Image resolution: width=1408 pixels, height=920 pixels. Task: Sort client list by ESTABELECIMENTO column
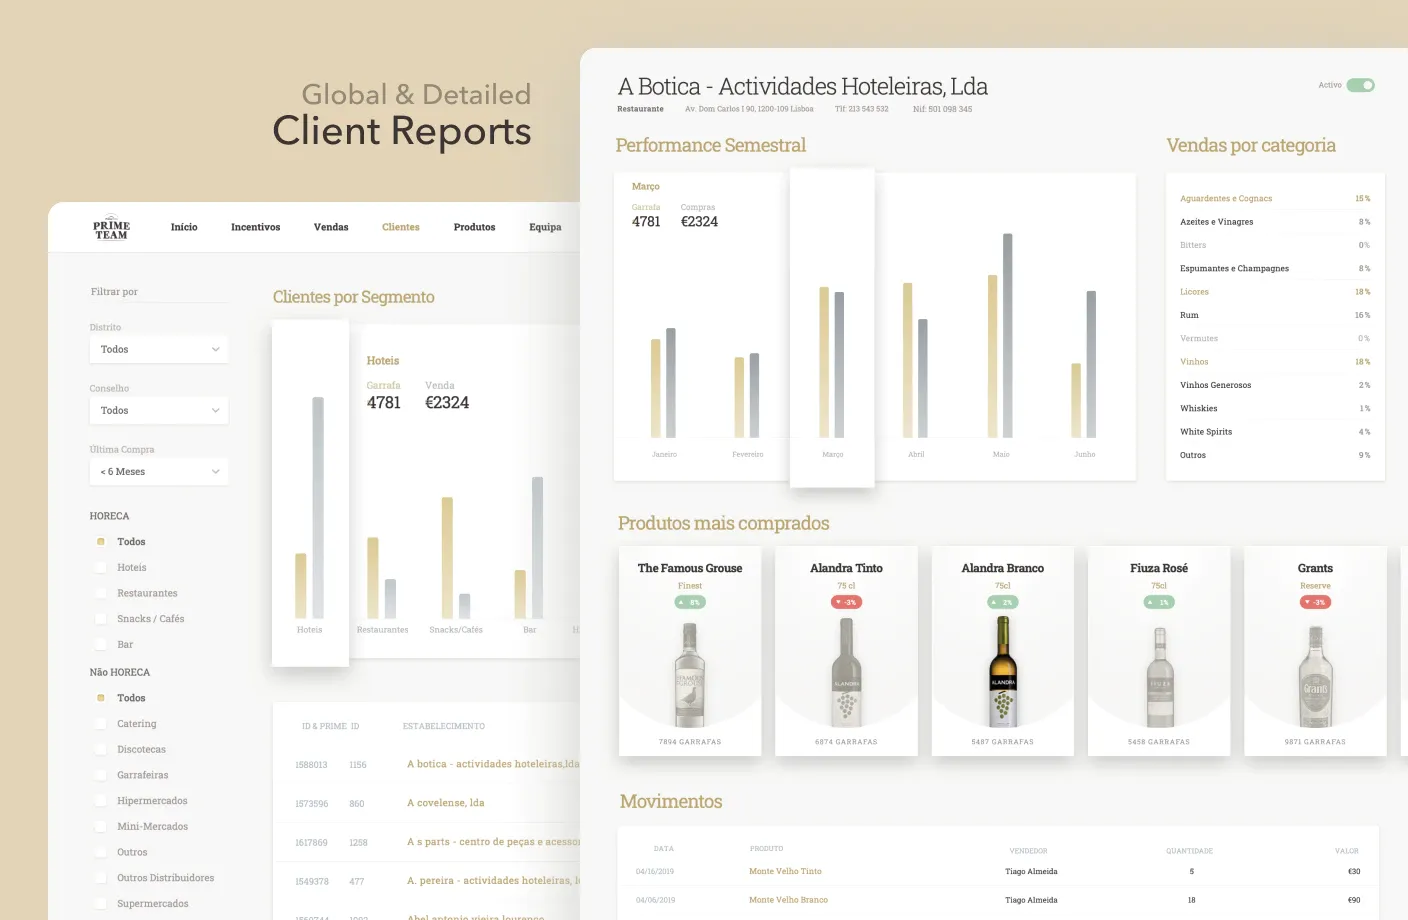[444, 726]
